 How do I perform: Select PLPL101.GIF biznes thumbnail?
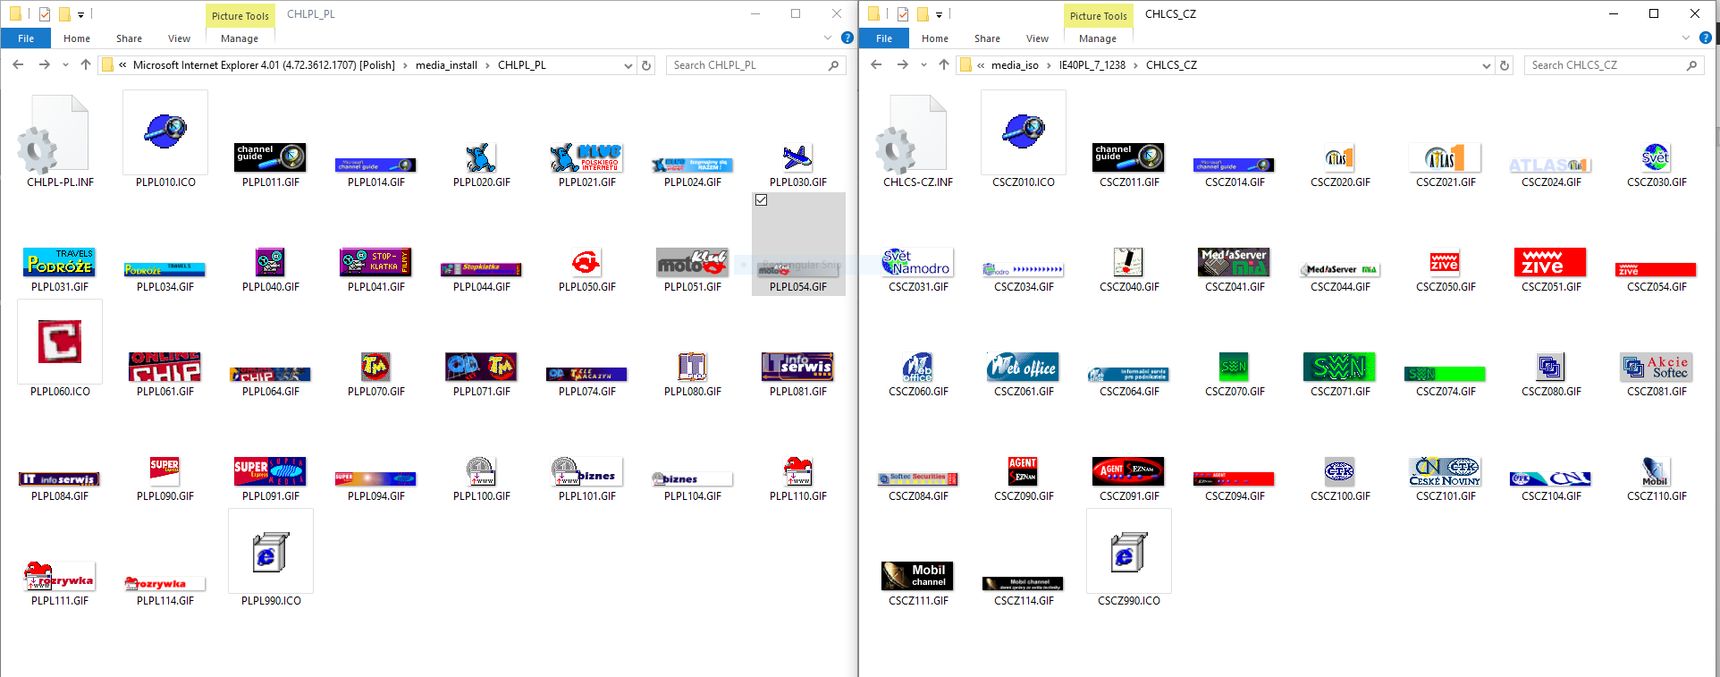(x=587, y=471)
